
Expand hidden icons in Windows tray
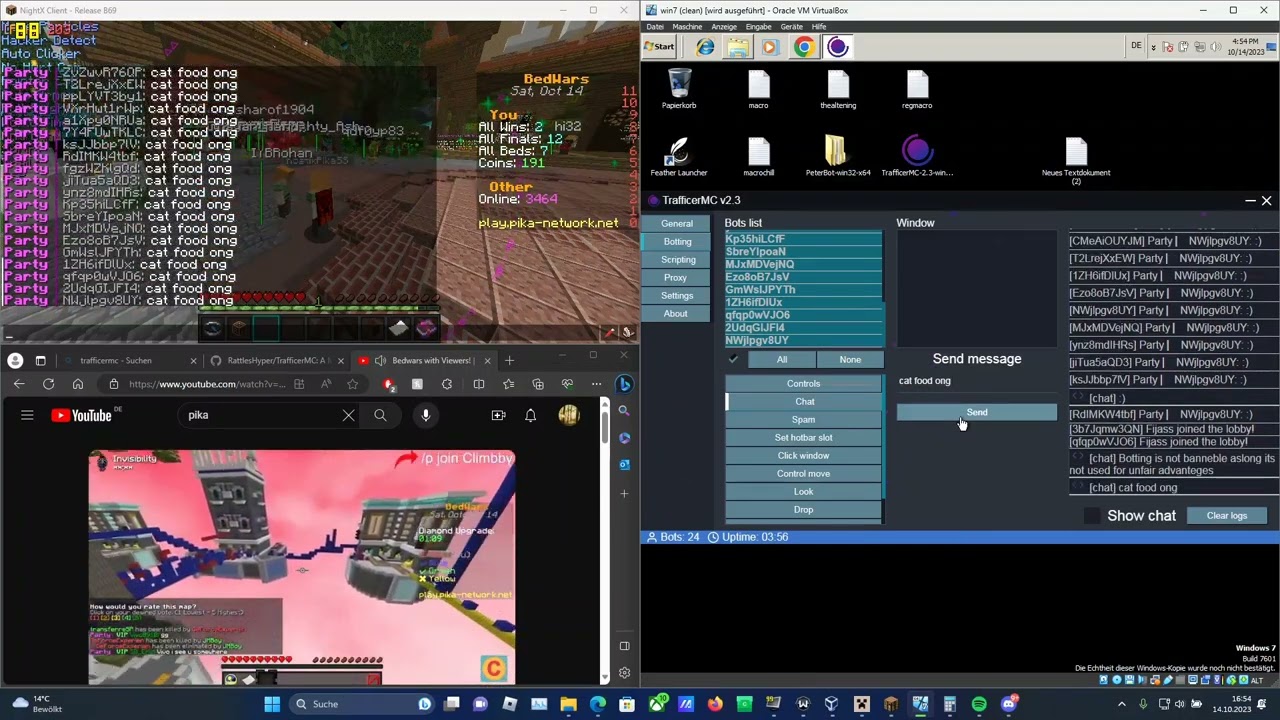tap(1123, 704)
